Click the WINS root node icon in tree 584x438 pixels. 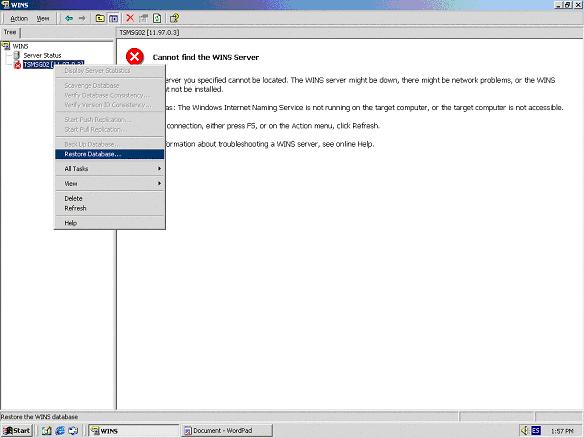click(6, 46)
